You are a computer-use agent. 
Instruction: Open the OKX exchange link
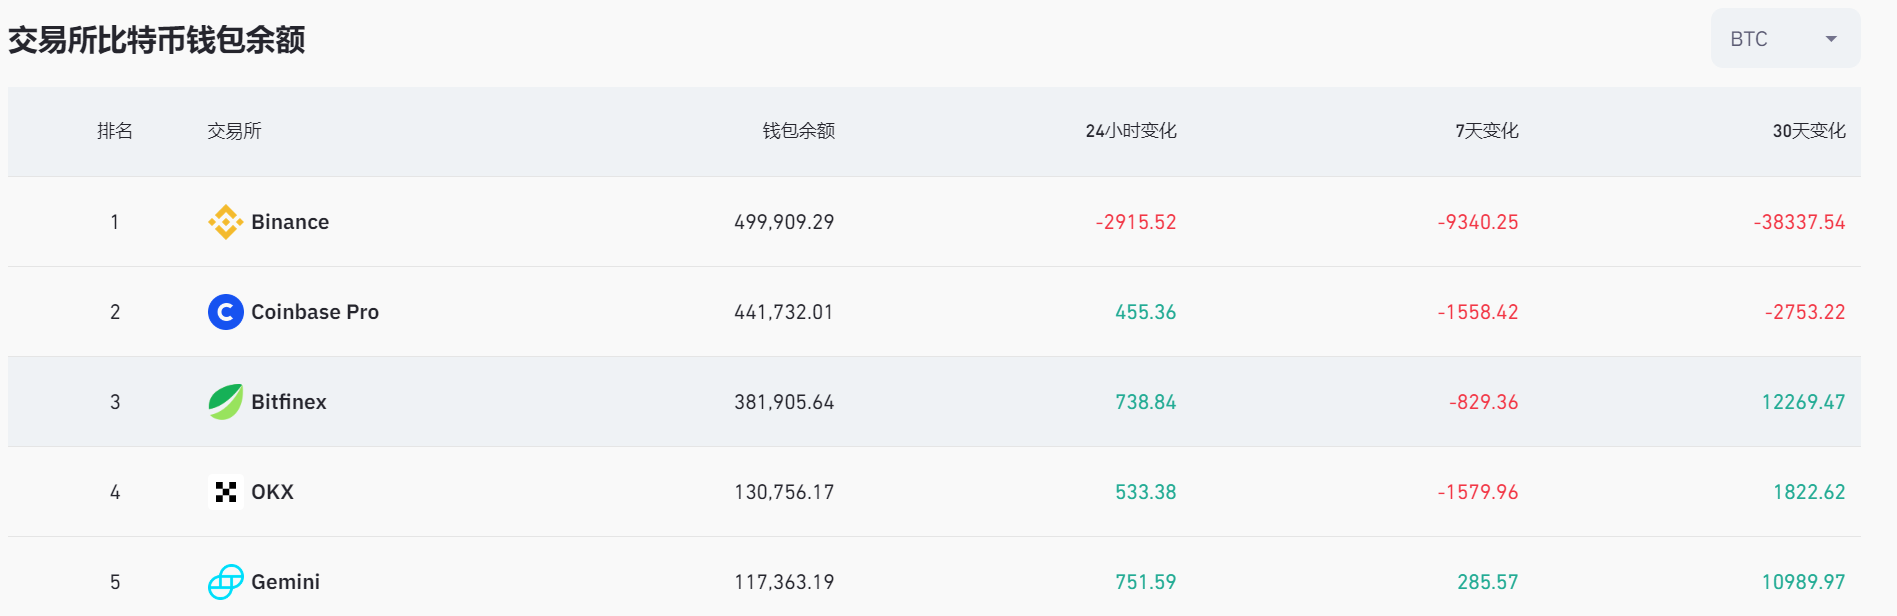click(x=272, y=492)
